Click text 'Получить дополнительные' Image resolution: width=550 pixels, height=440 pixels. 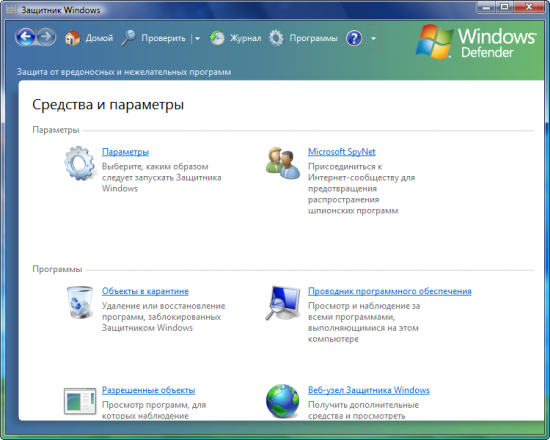[x=363, y=405]
